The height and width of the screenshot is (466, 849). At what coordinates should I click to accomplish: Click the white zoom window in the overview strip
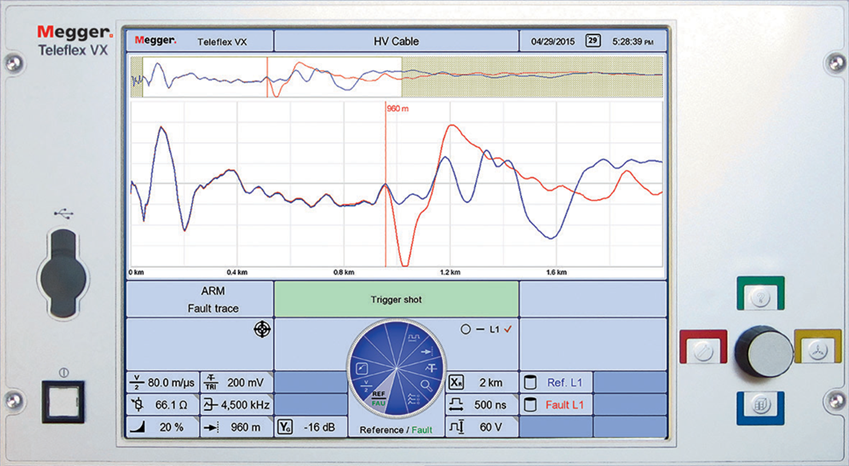pyautogui.click(x=272, y=77)
